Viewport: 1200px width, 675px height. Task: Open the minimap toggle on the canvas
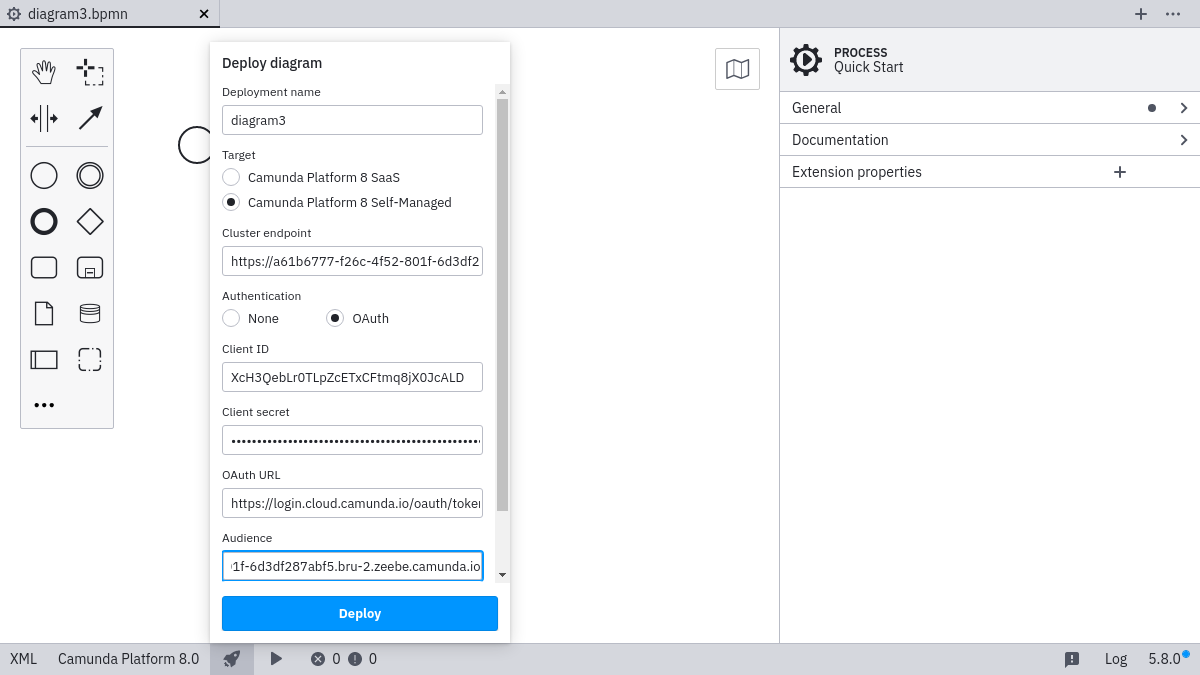coord(737,68)
